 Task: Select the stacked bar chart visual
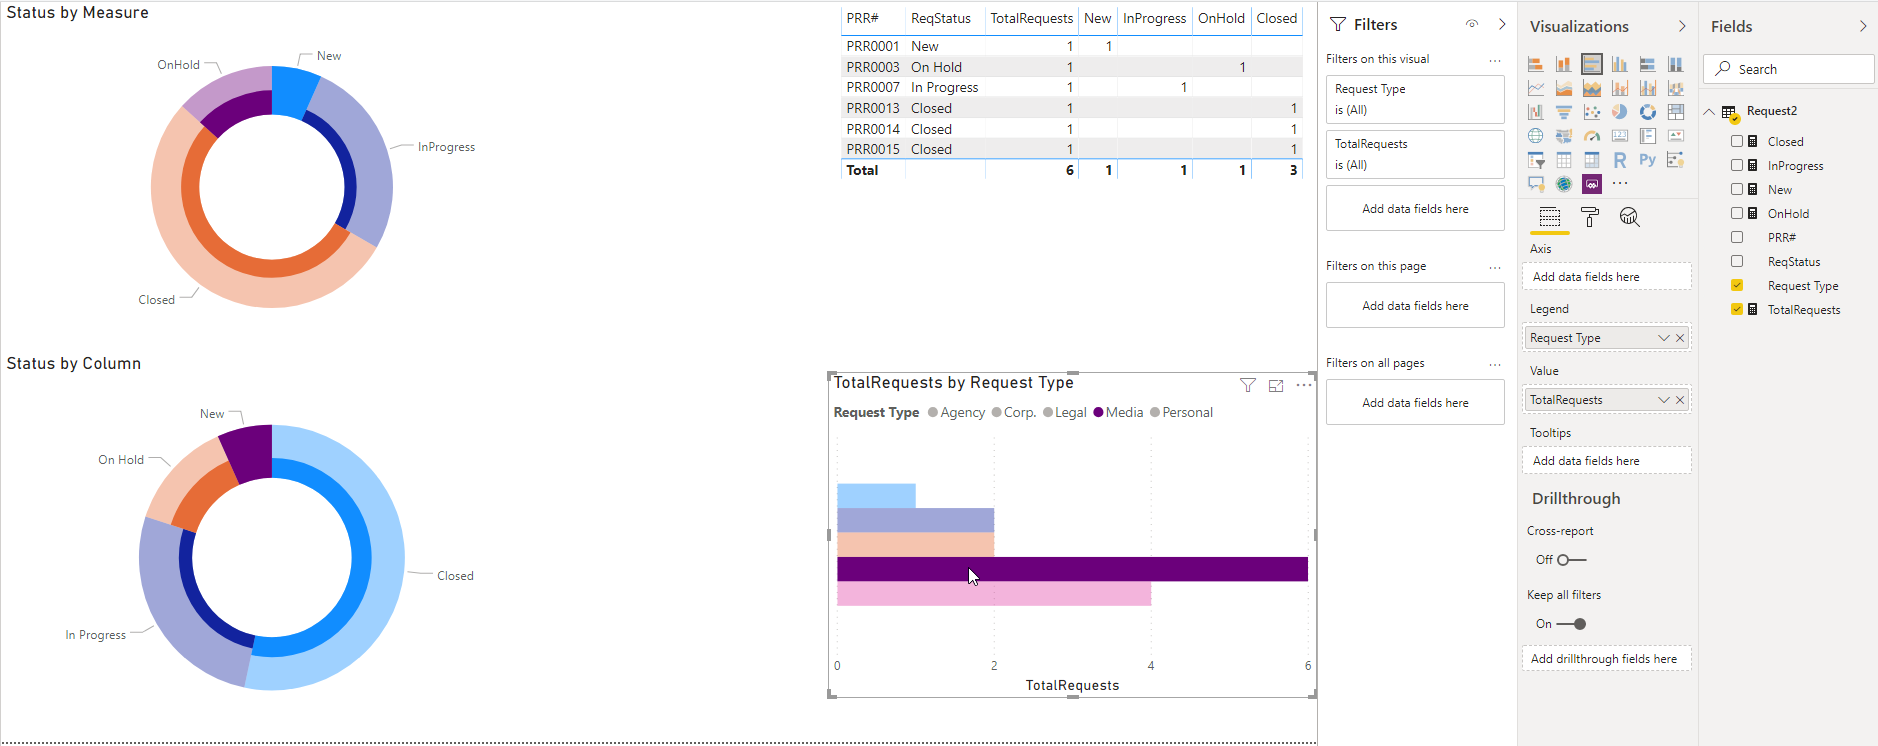pyautogui.click(x=1535, y=64)
